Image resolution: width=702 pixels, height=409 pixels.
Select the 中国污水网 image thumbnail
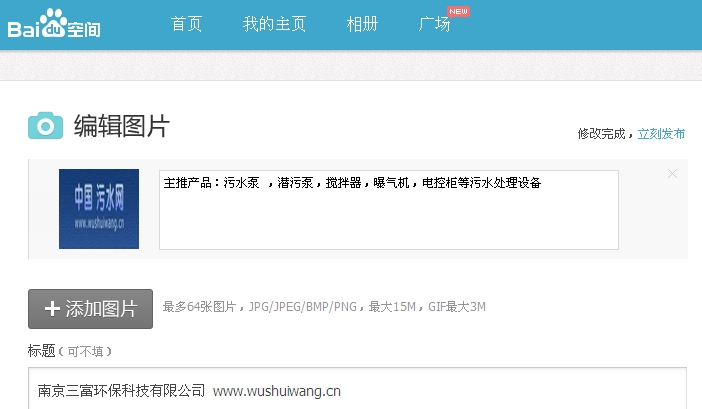tap(99, 209)
